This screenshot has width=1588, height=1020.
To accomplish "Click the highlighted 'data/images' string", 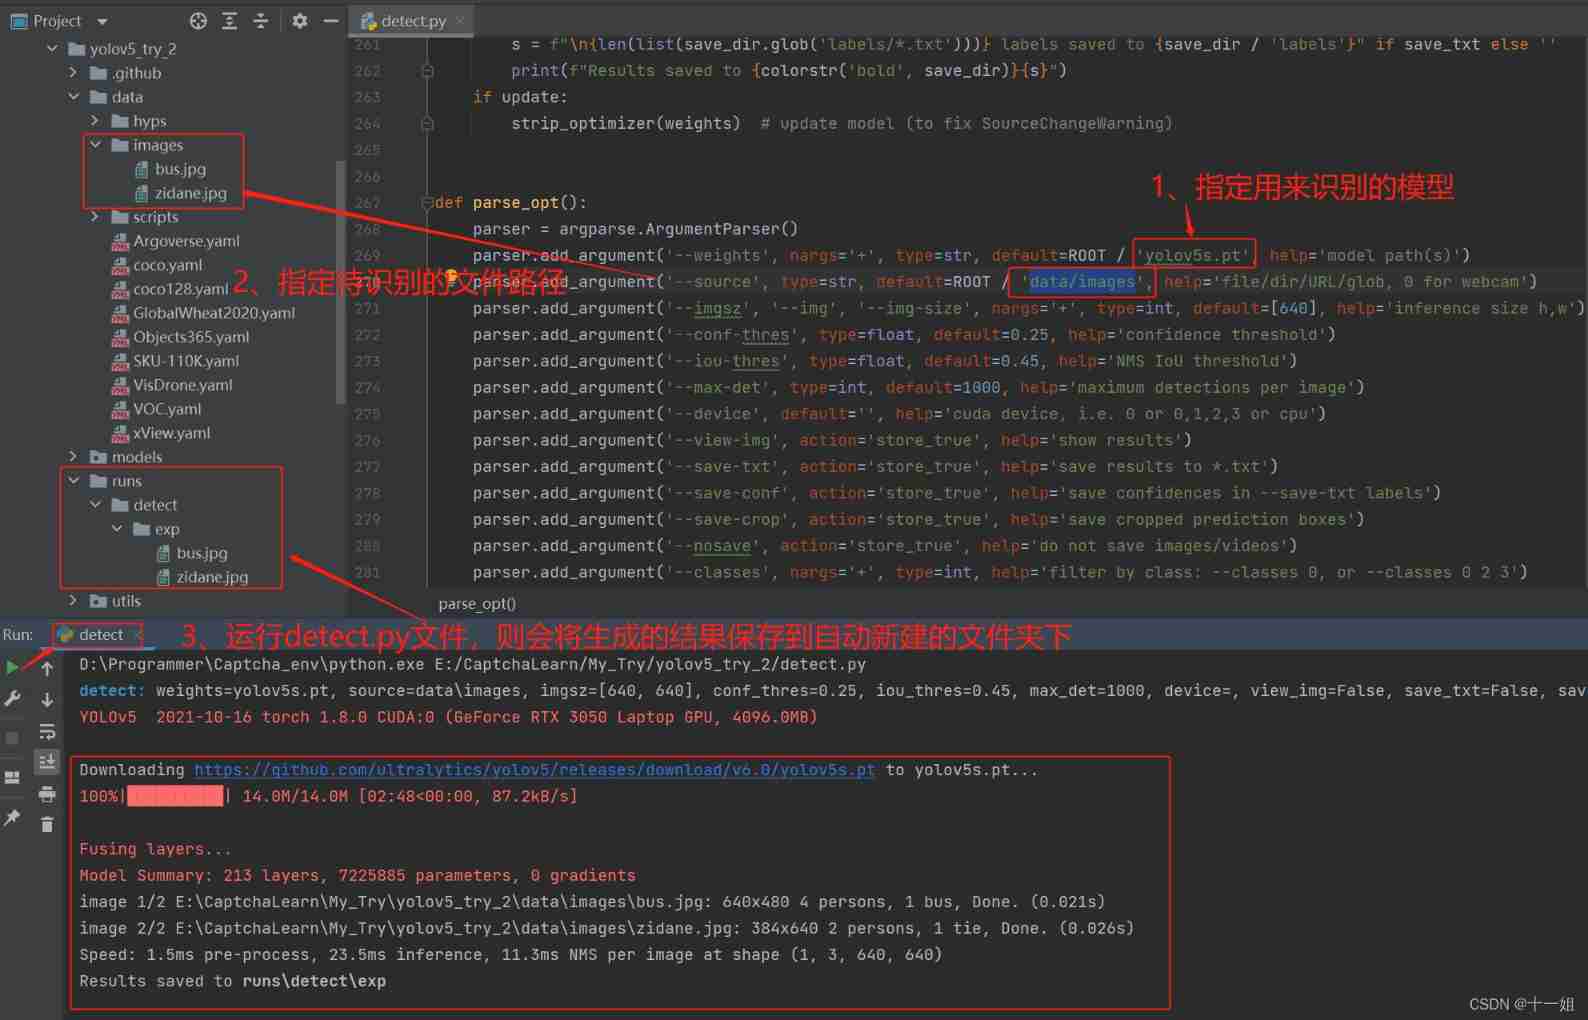I will (1082, 282).
